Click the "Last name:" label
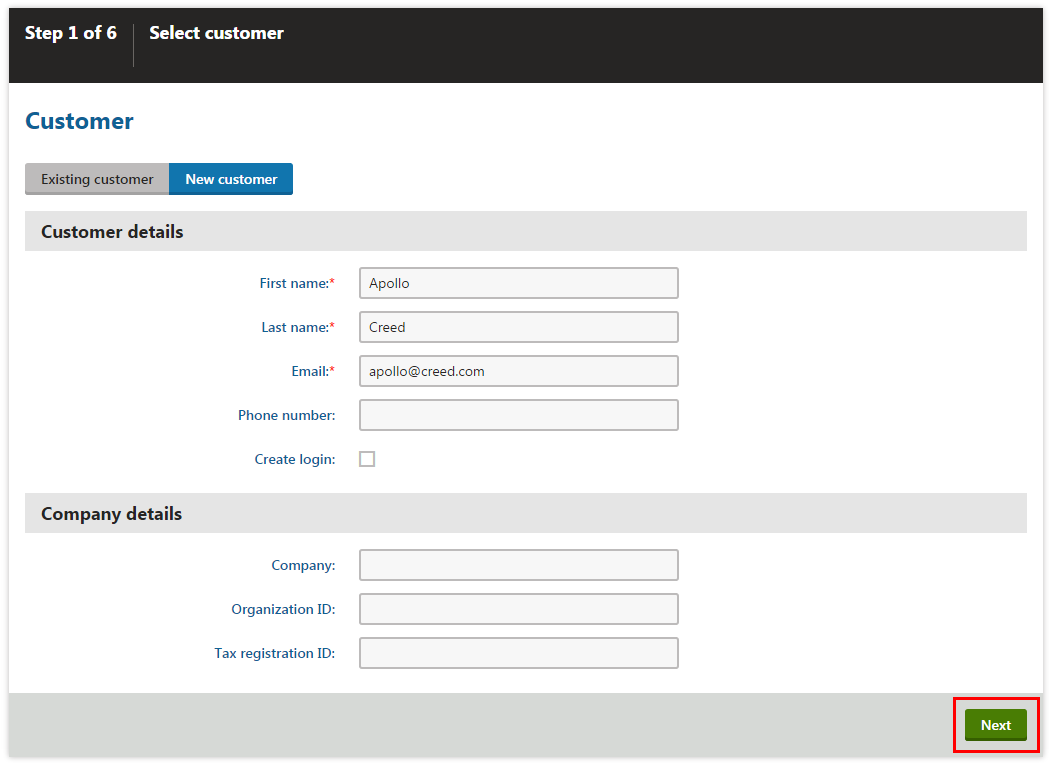The image size is (1049, 764). [x=295, y=327]
